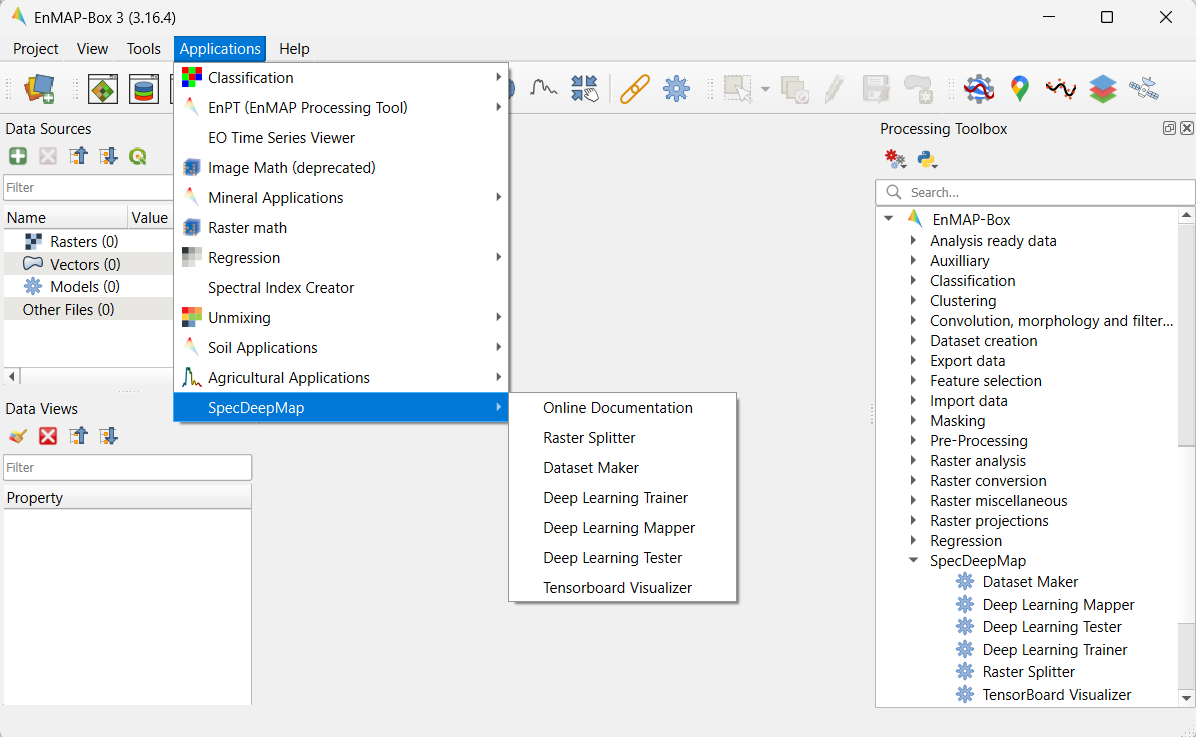The height and width of the screenshot is (737, 1196).
Task: Expand Raster analysis toolbox group
Action: coord(913,460)
